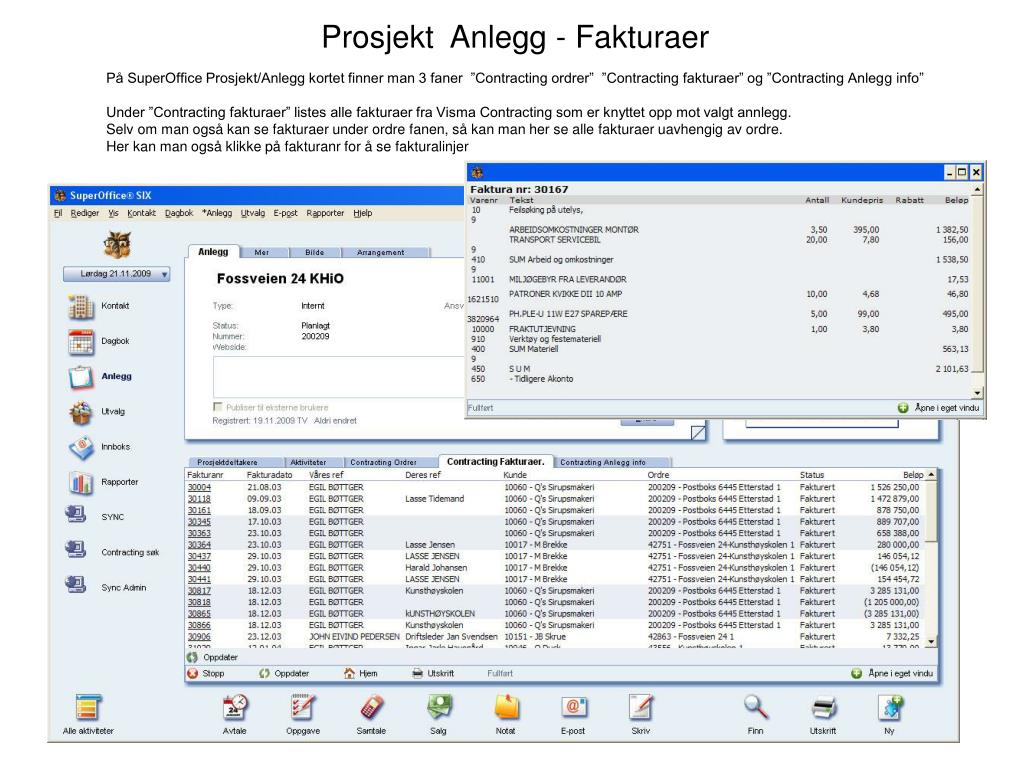The height and width of the screenshot is (768, 1024).
Task: Click Faktura window scrollbar down arrow
Action: tap(978, 393)
